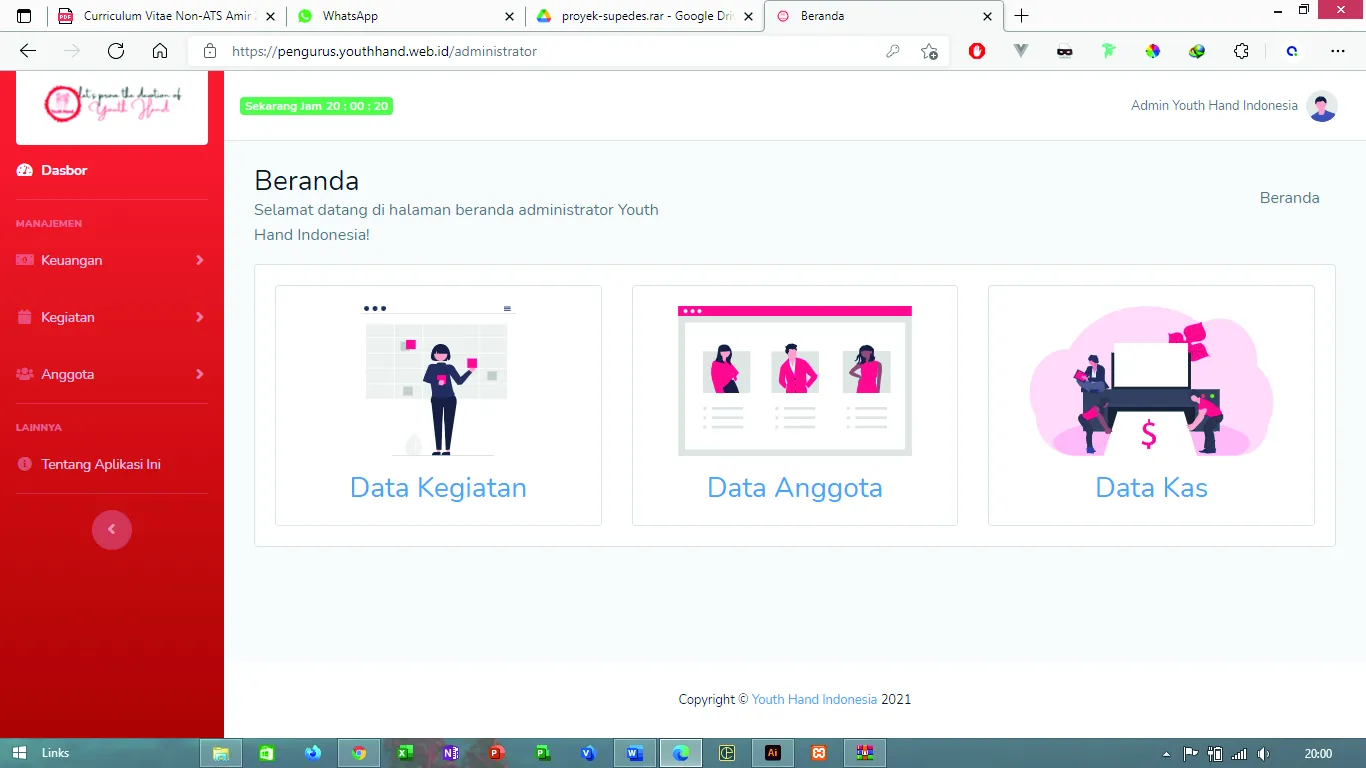Open the saved passwords key icon
This screenshot has width=1366, height=768.
[x=893, y=51]
